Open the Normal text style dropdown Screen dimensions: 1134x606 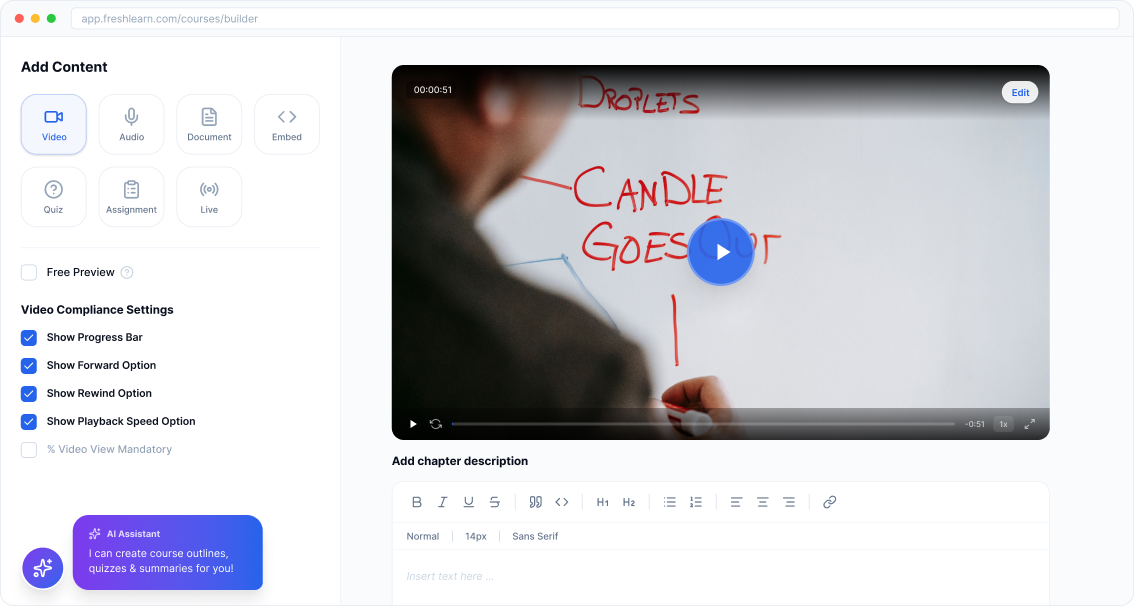(422, 537)
